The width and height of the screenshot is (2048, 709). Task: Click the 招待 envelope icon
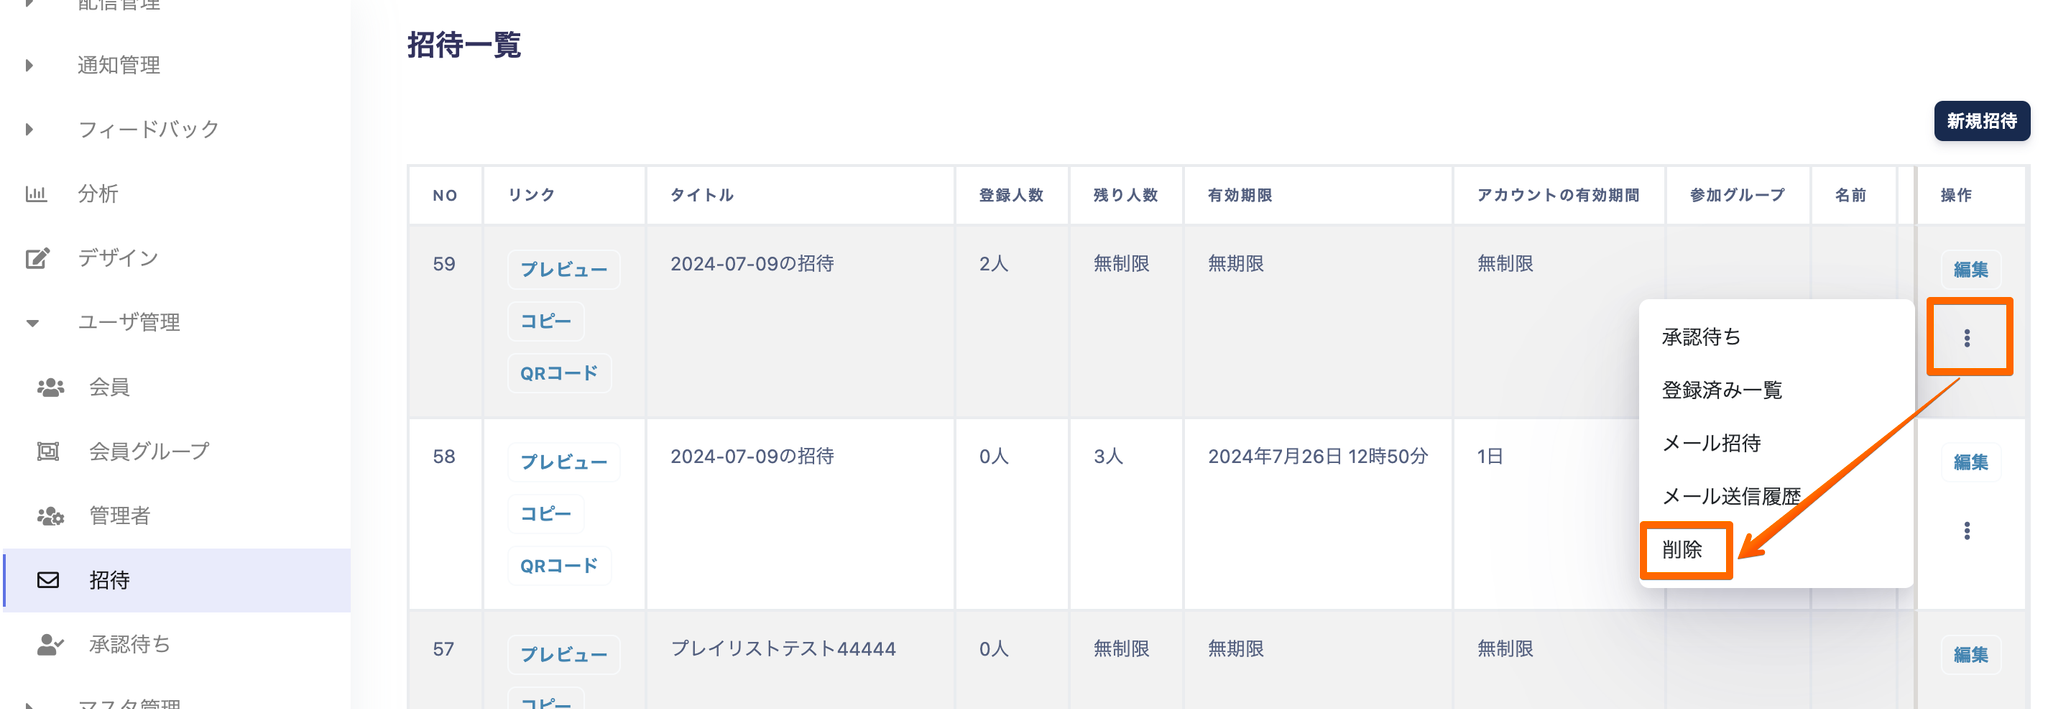[x=48, y=580]
